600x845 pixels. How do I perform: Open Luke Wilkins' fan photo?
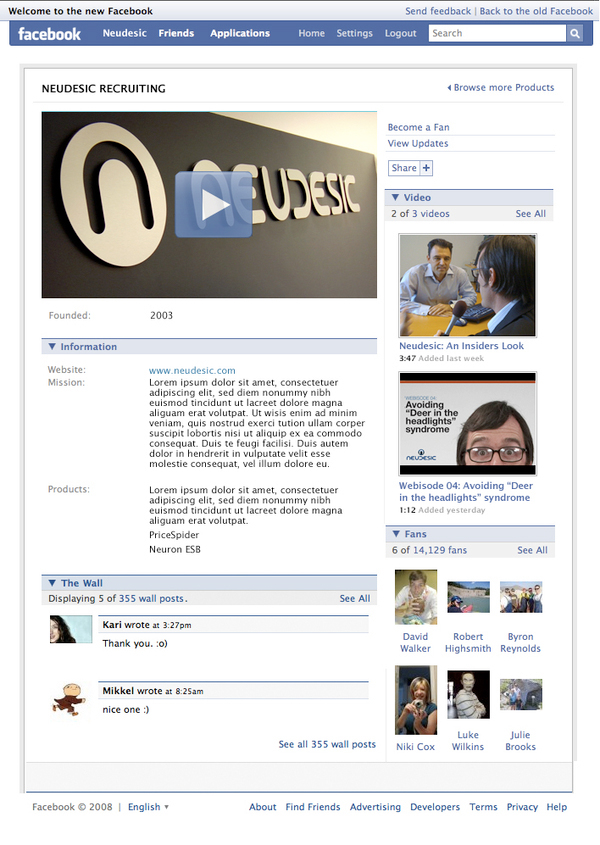pos(468,694)
